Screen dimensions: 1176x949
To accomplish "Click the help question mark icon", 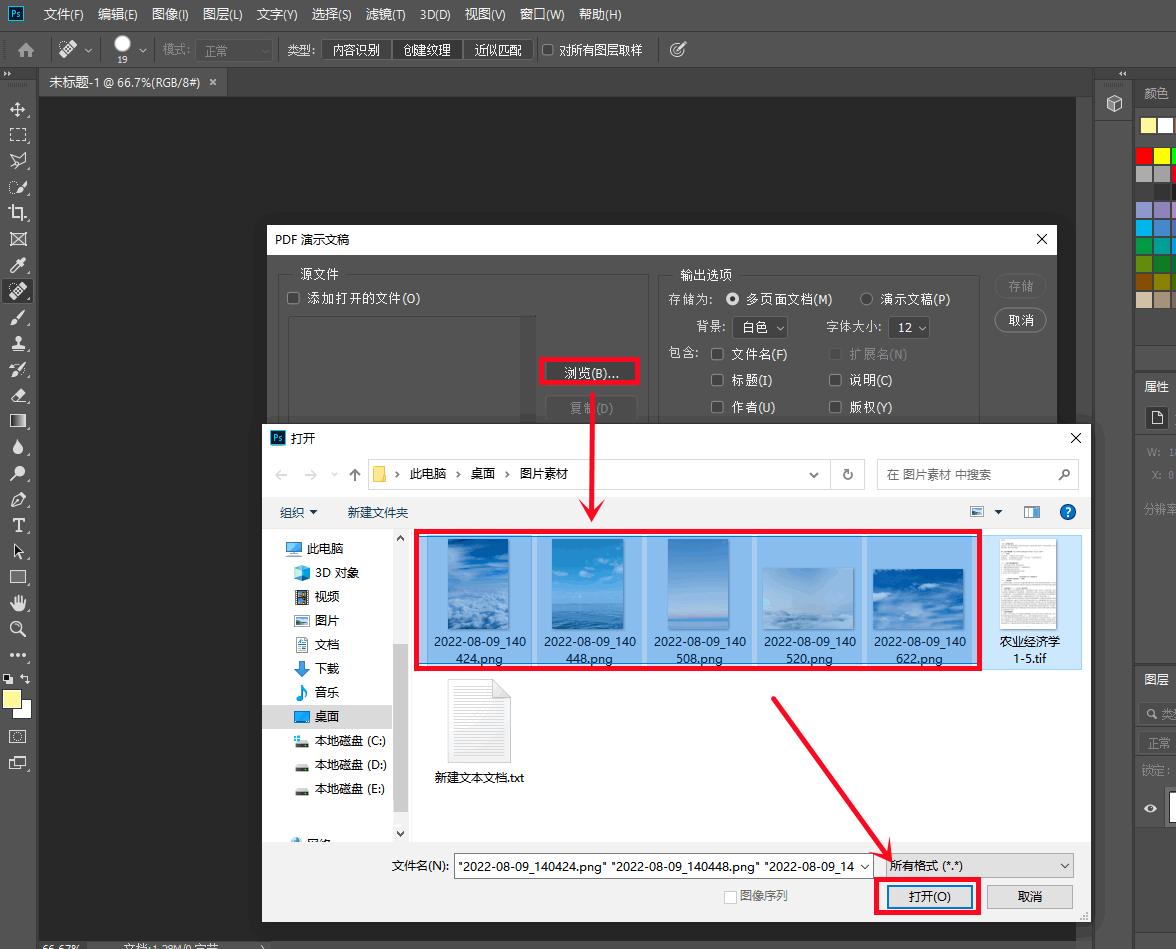I will [1067, 512].
